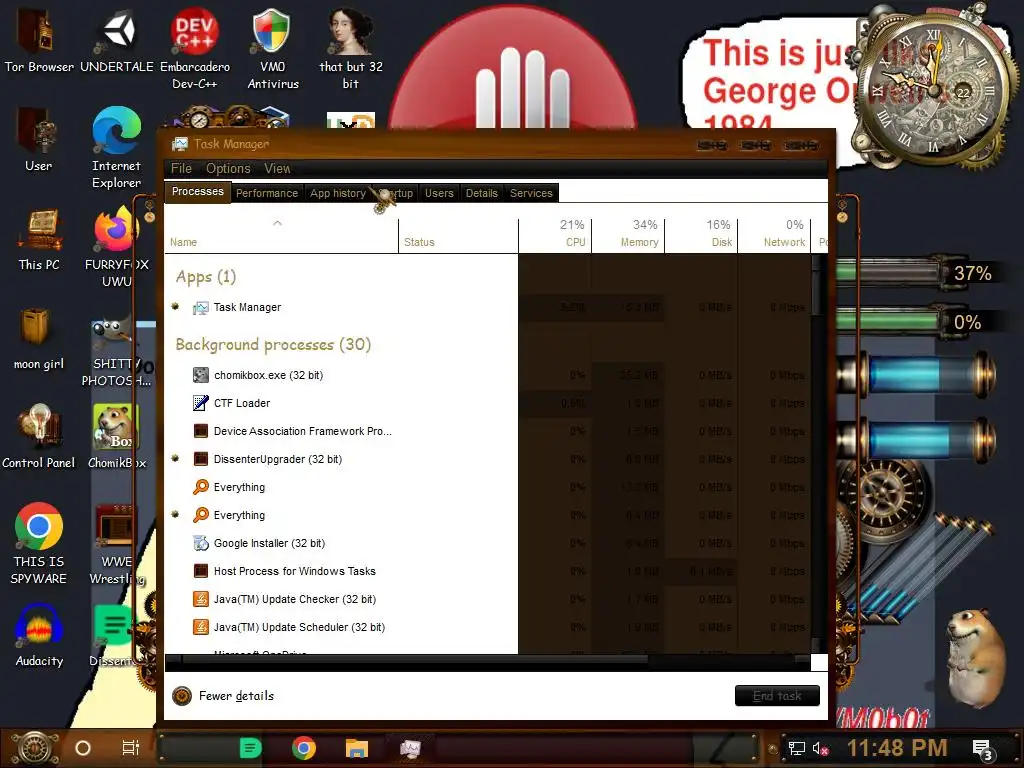
Task: Expand the second Everything process row
Action: pos(175,515)
